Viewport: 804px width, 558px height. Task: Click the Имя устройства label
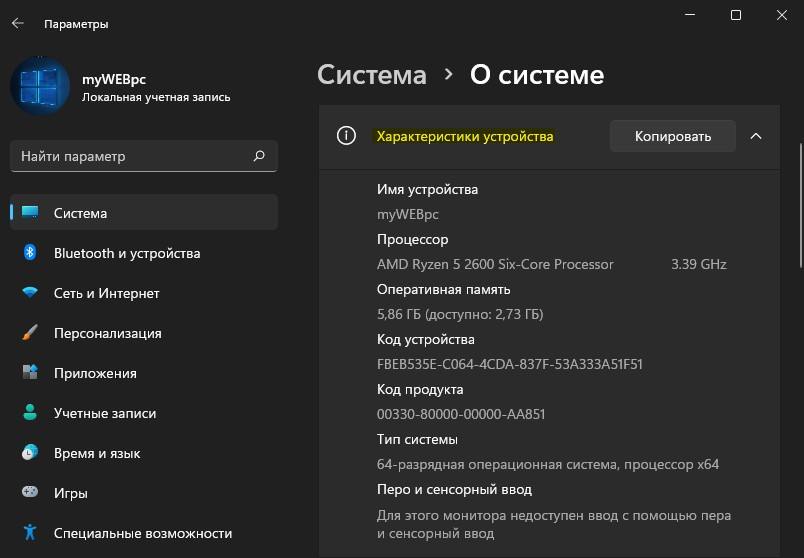pos(428,189)
